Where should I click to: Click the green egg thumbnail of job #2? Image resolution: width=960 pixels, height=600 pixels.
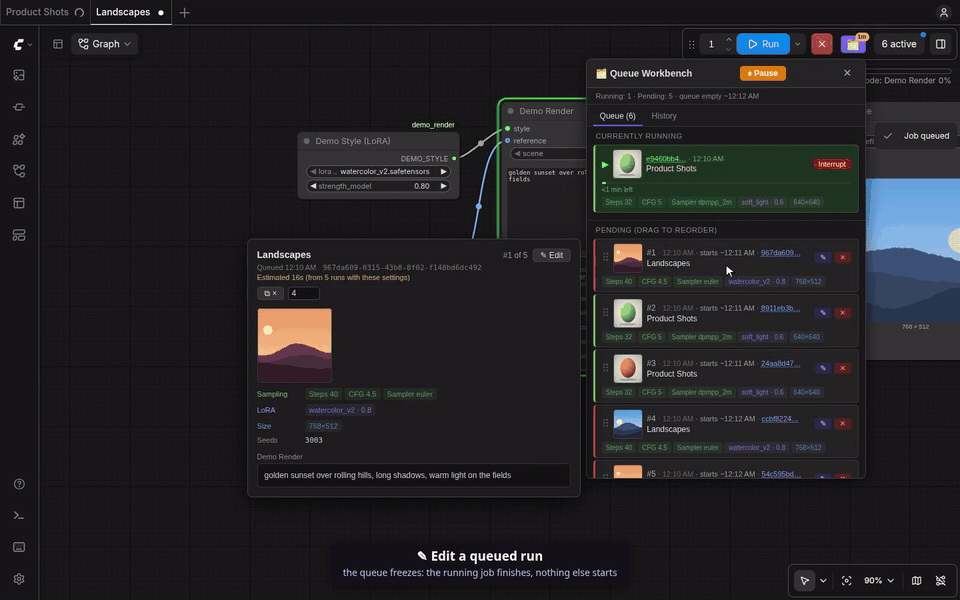point(628,313)
